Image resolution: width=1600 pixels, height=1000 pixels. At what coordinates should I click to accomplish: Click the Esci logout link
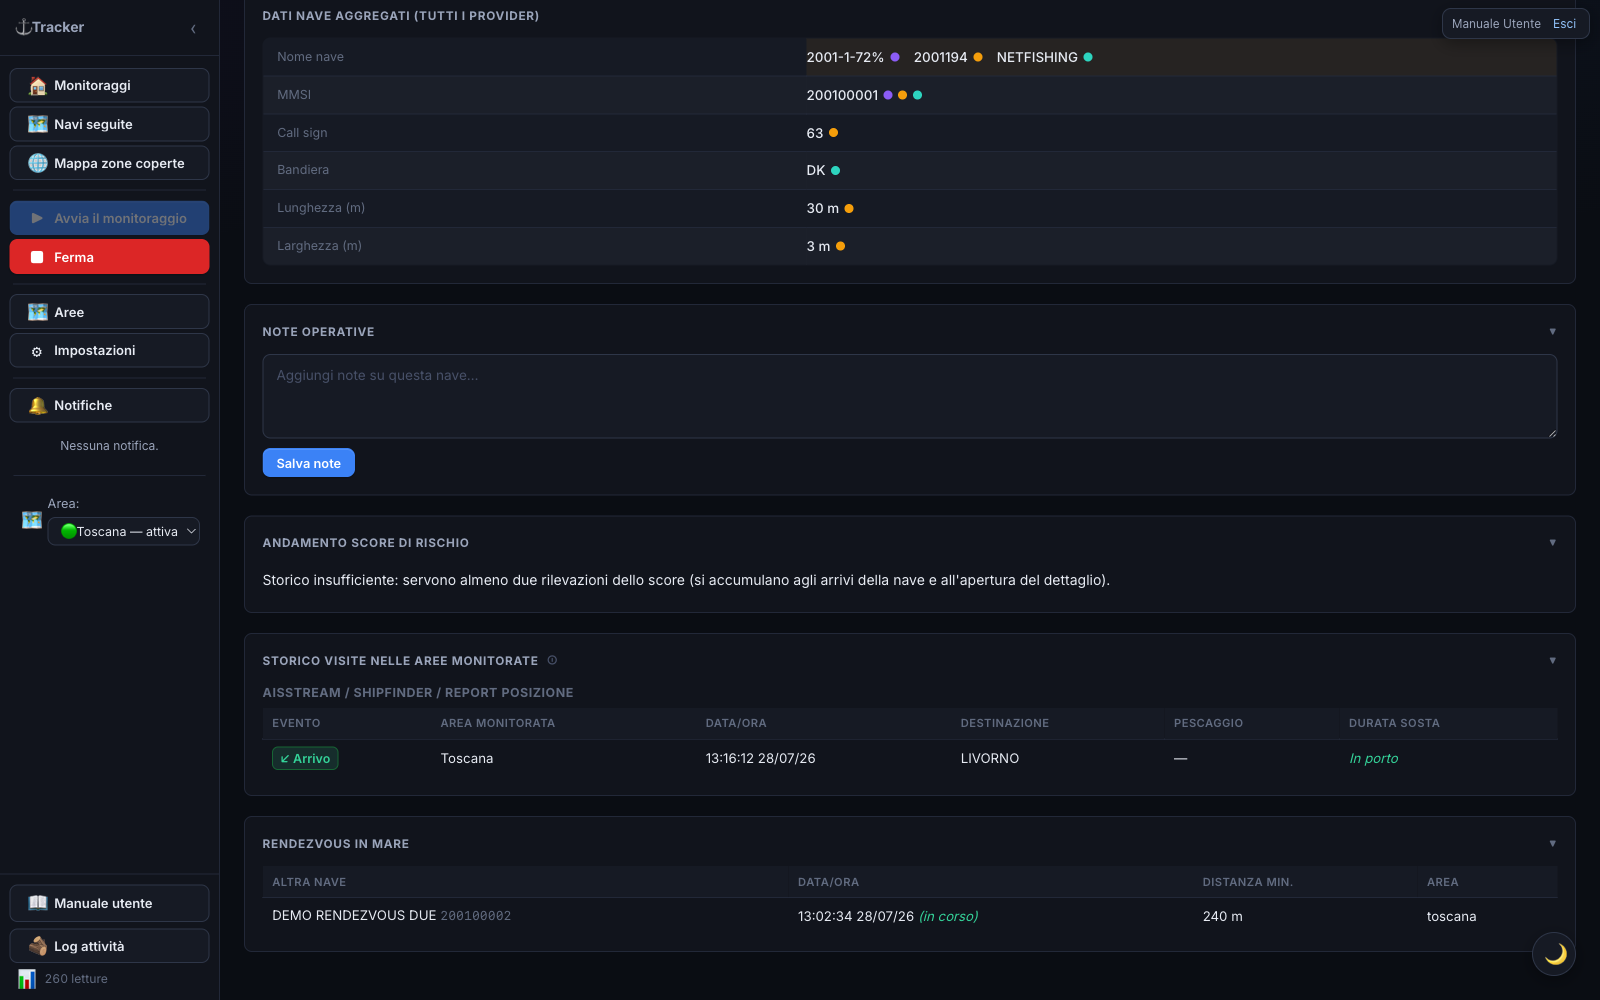[1564, 24]
